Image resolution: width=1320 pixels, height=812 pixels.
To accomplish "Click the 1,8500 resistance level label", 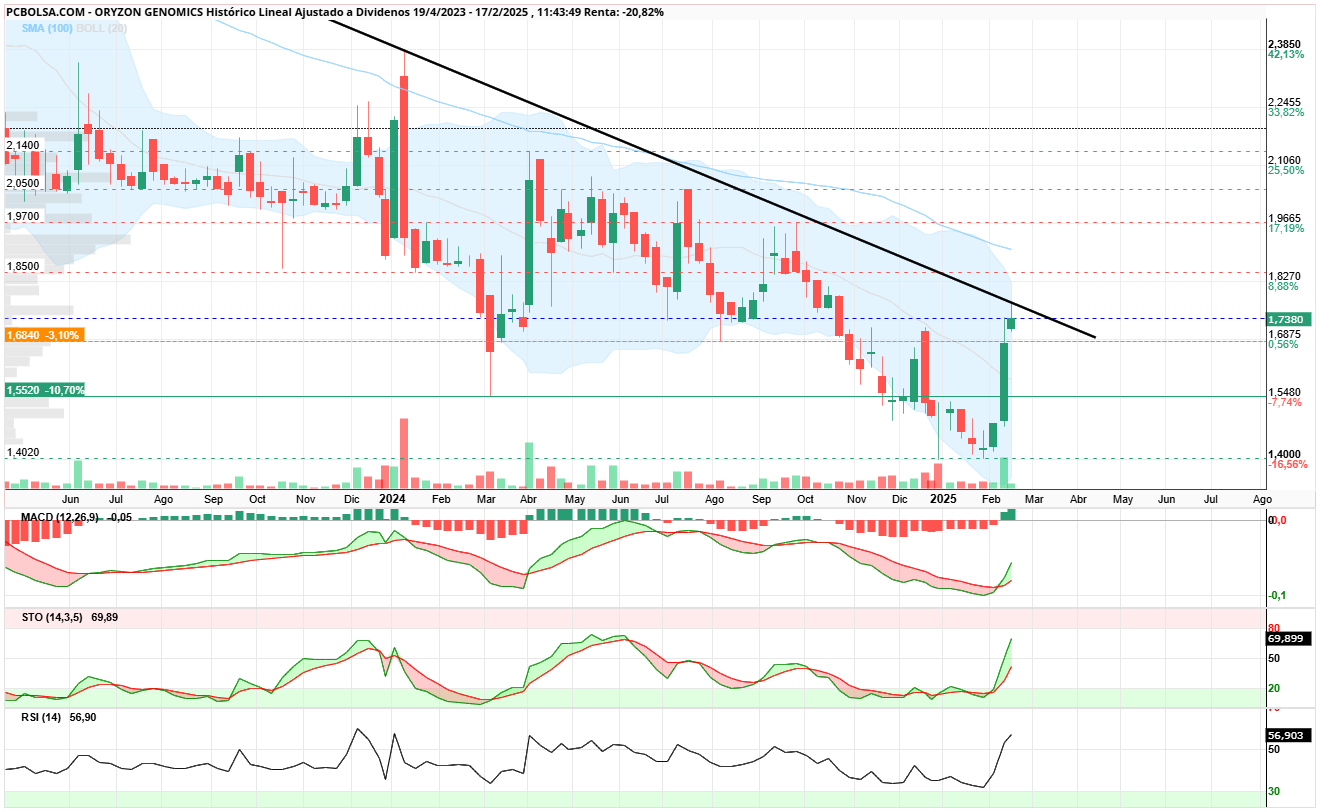I will pyautogui.click(x=23, y=266).
